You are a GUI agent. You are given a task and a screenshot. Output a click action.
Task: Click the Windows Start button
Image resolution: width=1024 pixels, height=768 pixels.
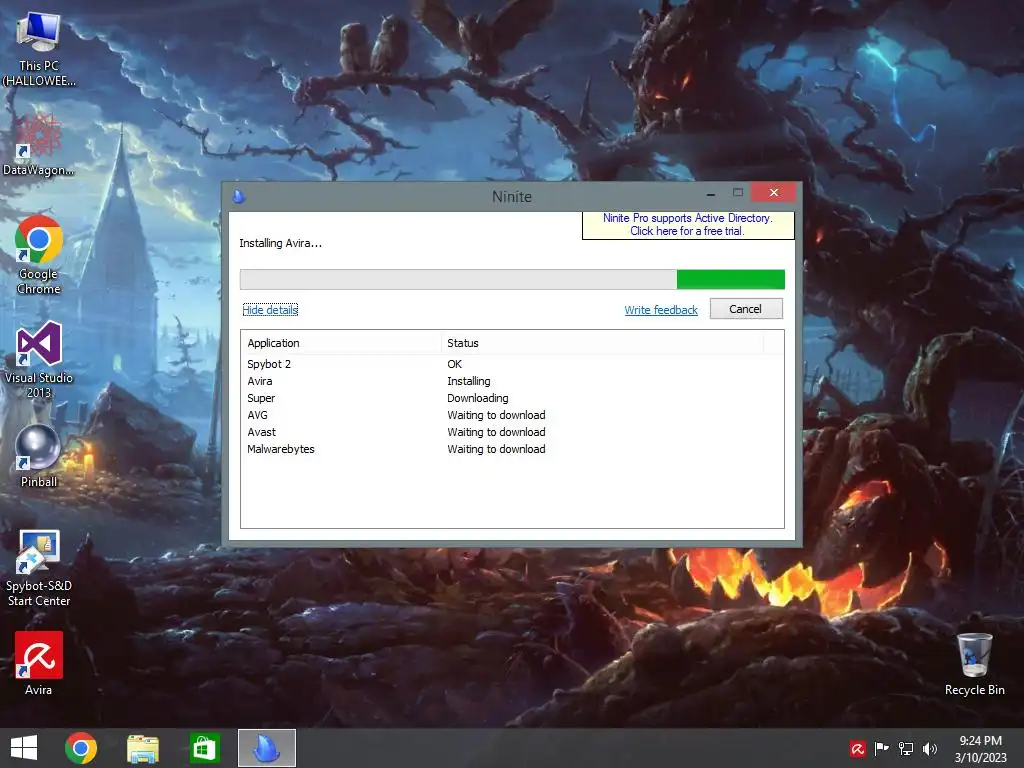click(x=24, y=748)
